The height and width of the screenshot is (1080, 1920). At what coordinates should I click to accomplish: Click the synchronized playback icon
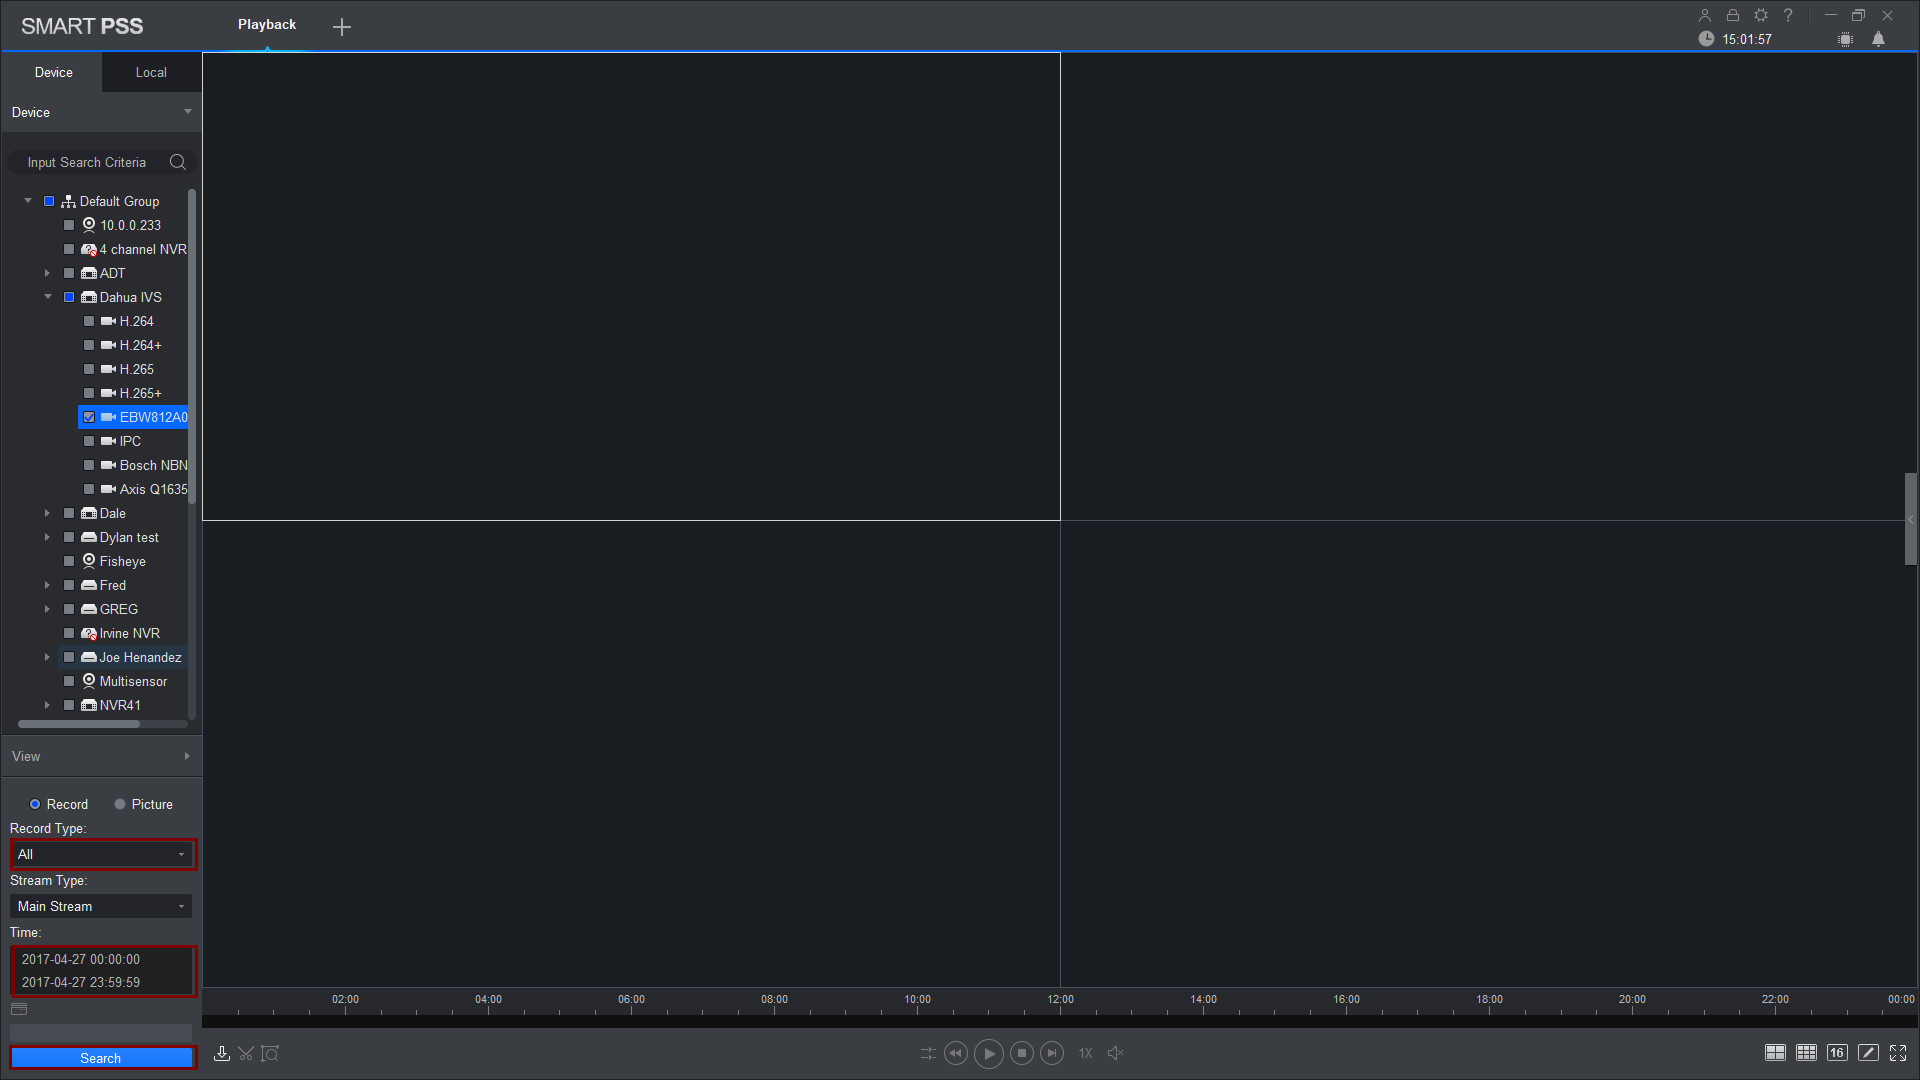pos(928,1053)
